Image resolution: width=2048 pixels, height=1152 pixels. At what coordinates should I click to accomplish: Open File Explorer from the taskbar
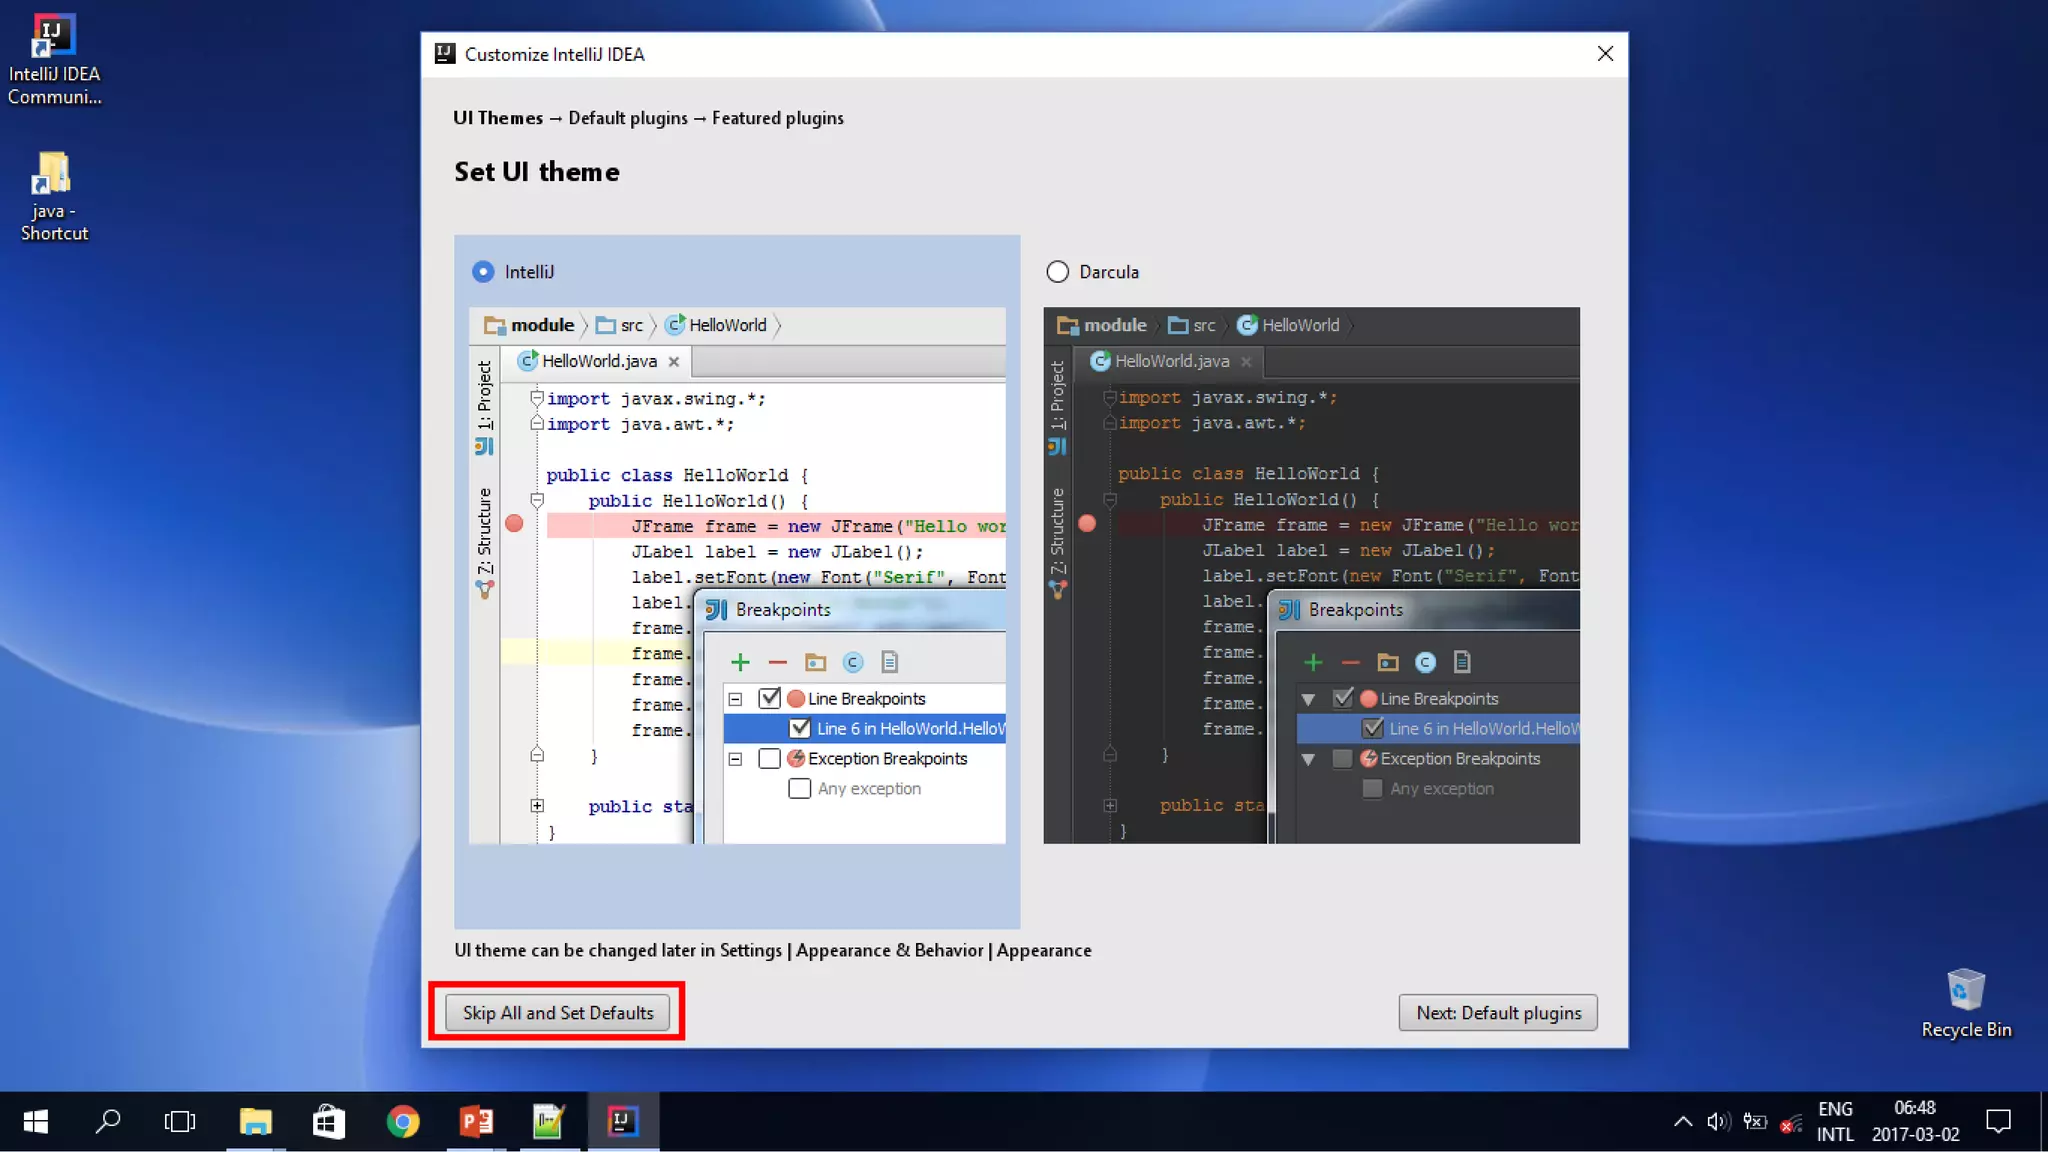[255, 1121]
